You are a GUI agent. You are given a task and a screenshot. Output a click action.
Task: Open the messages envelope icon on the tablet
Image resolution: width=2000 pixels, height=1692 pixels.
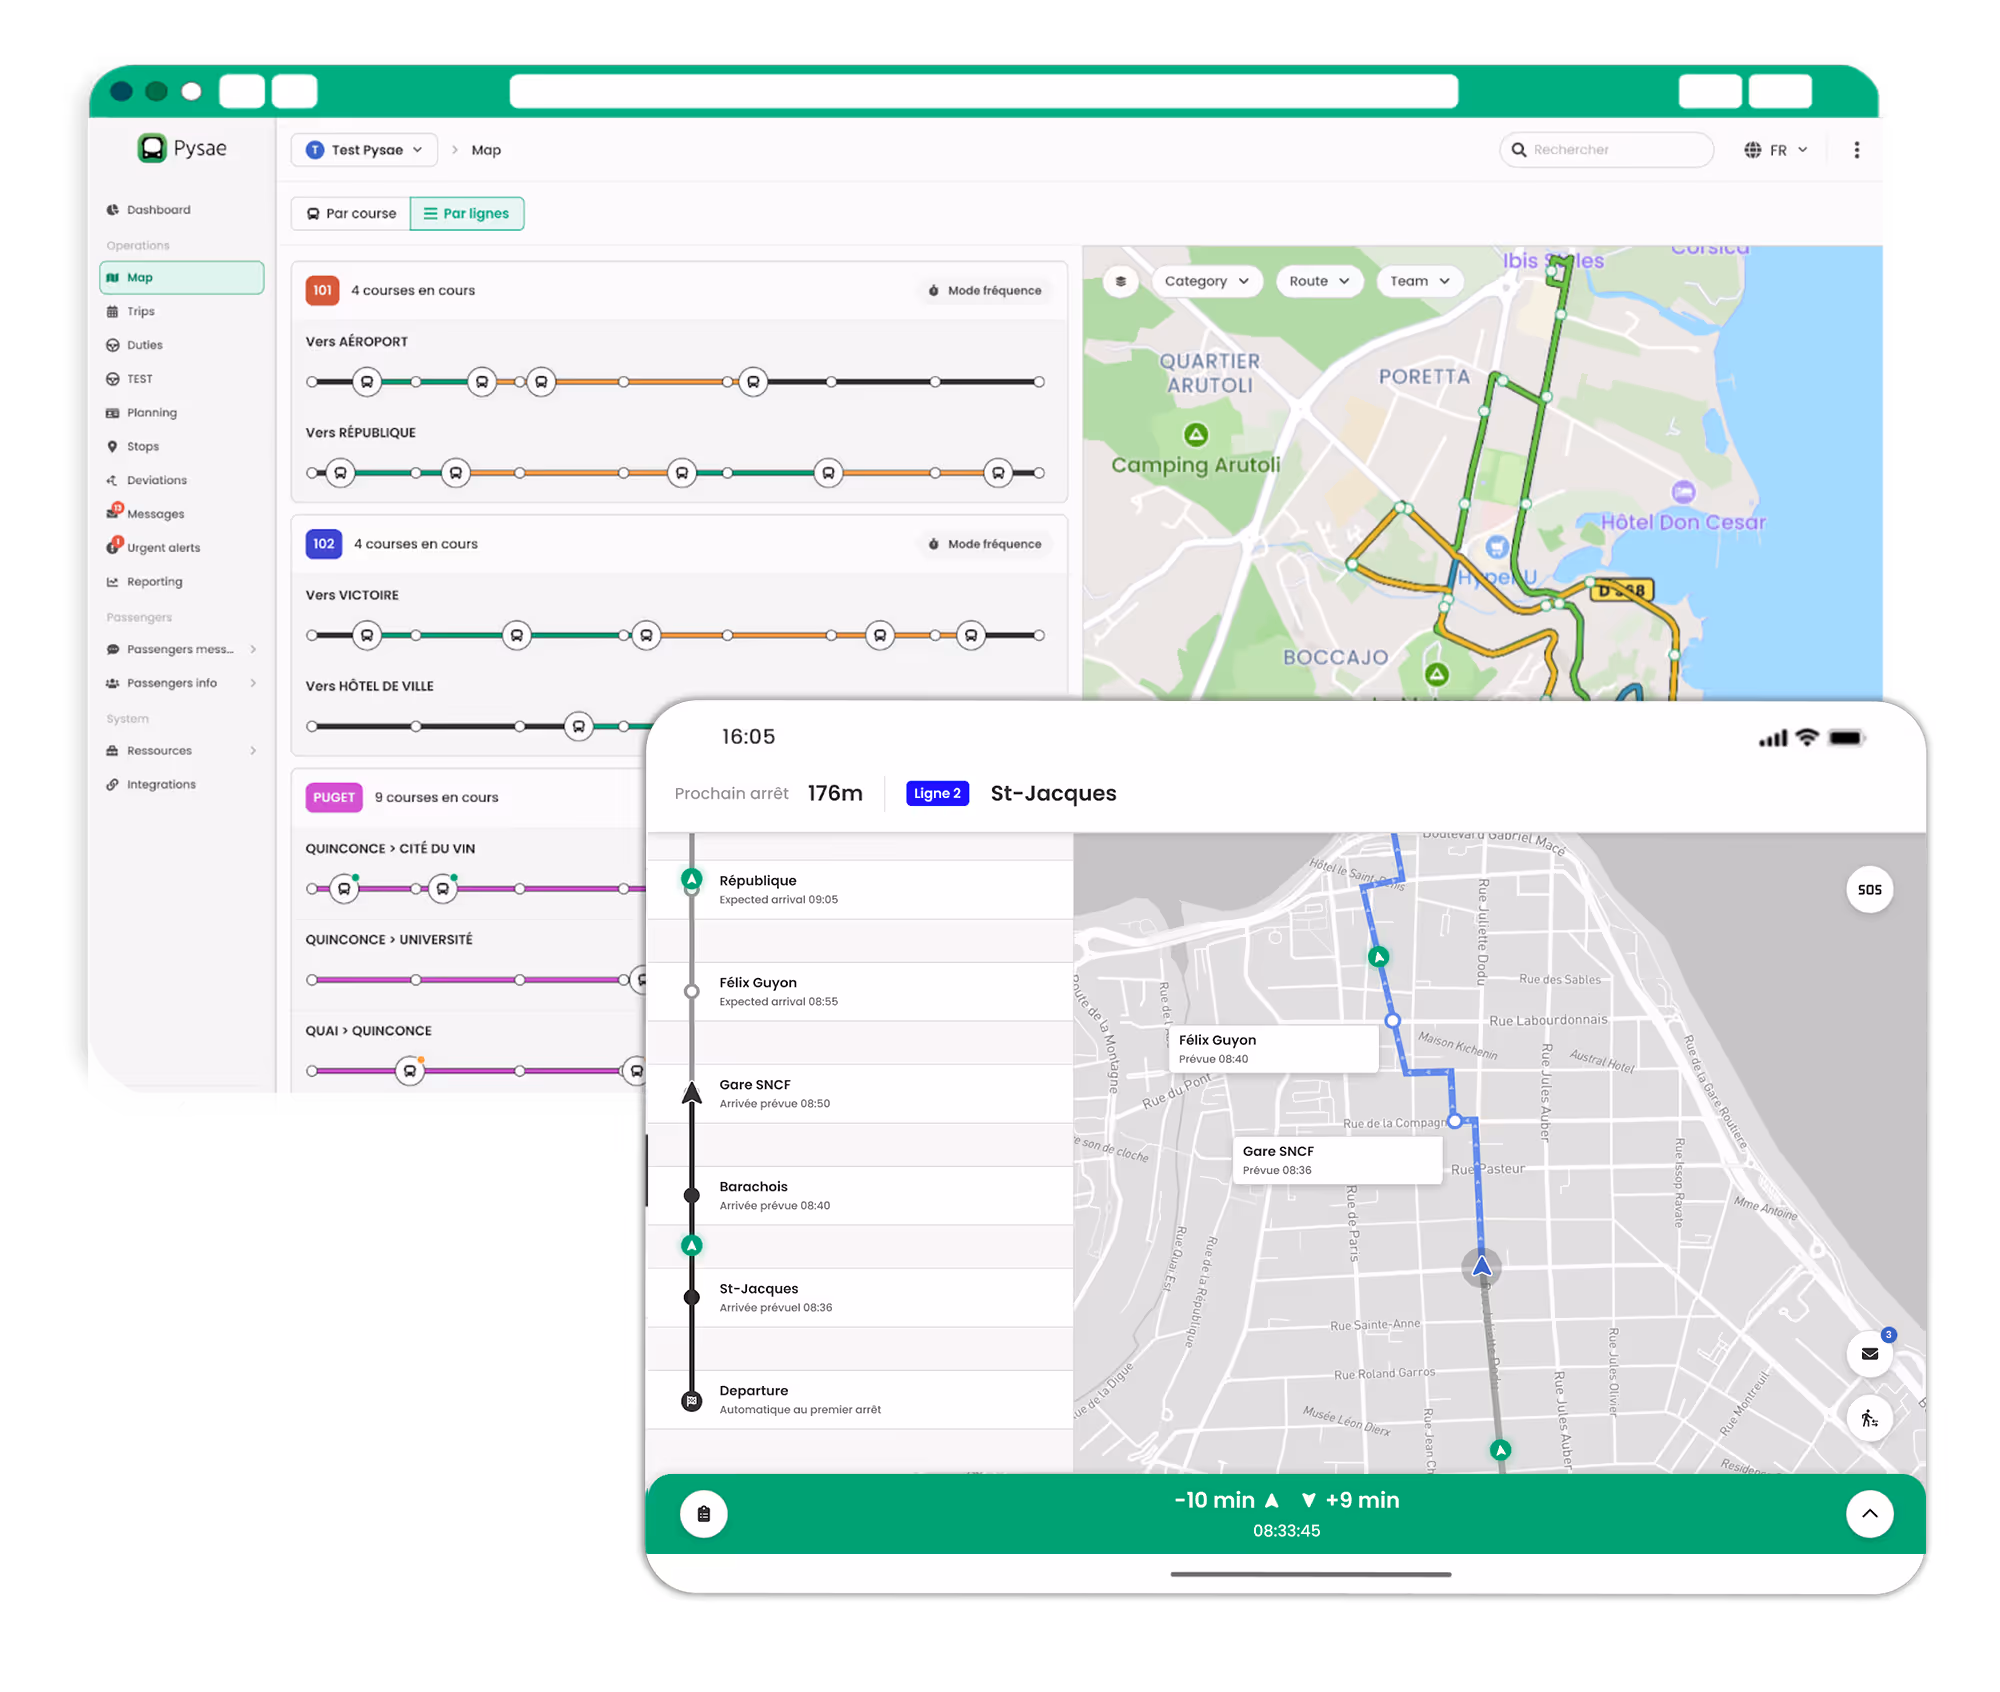tap(1868, 1354)
